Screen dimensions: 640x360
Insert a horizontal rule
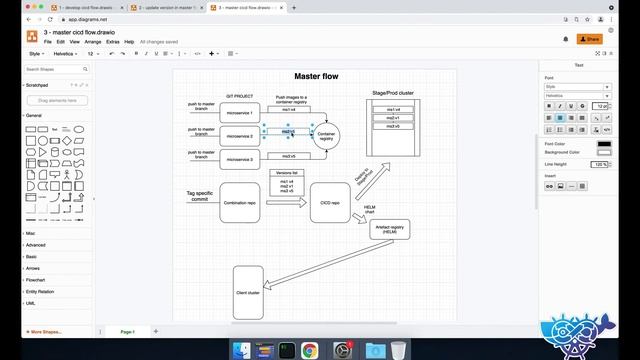coord(571,186)
